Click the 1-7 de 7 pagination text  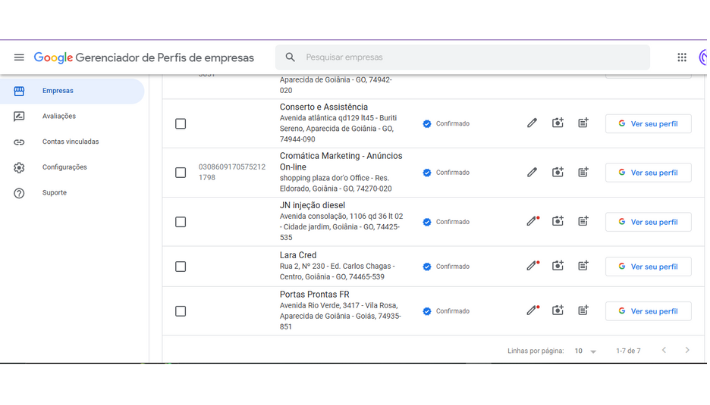click(x=628, y=351)
